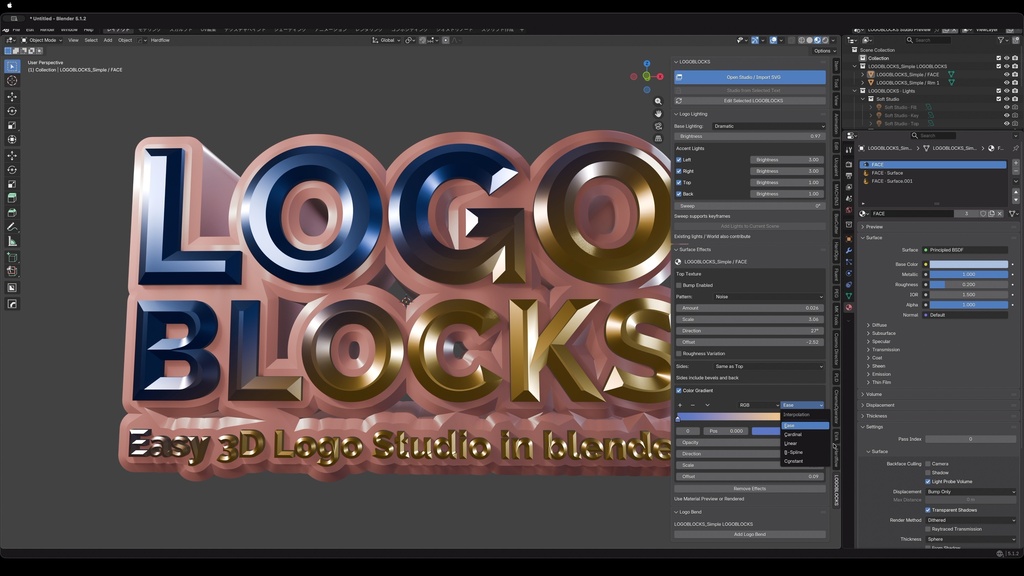Image resolution: width=1024 pixels, height=576 pixels.
Task: Choose B-Spline in interpolation list
Action: tap(805, 452)
